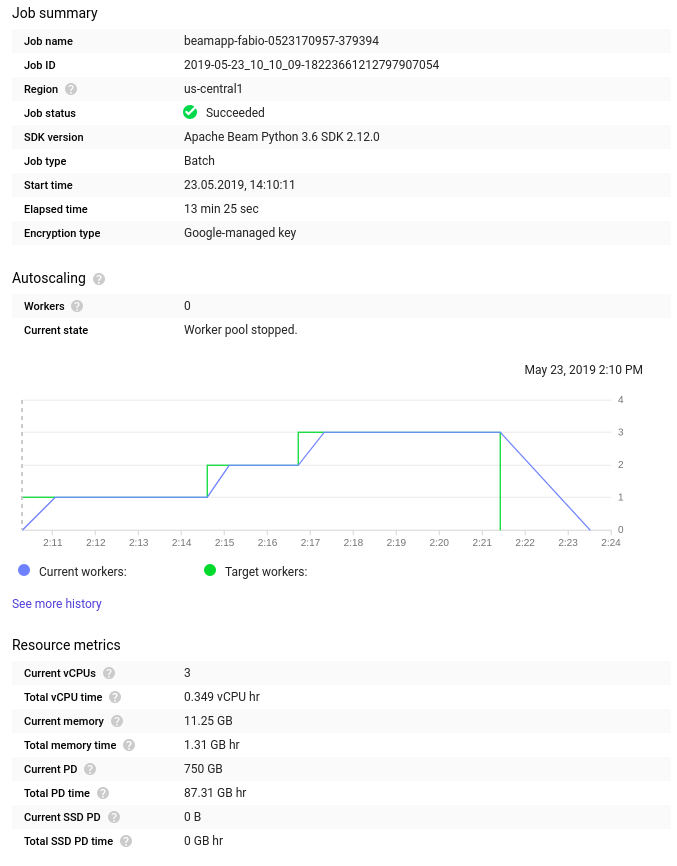
Task: Click the Job summary heading
Action: tap(55, 13)
